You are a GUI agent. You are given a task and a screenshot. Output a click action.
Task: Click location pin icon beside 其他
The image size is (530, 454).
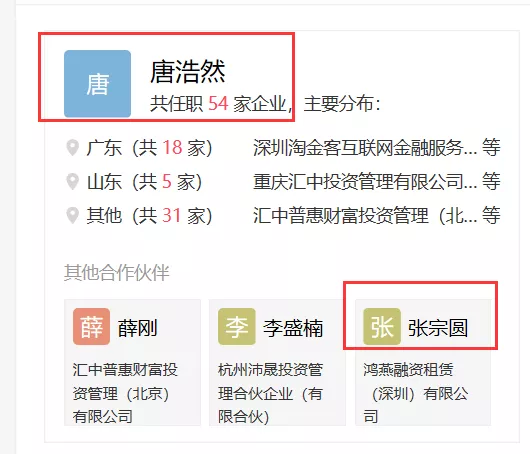click(x=72, y=215)
